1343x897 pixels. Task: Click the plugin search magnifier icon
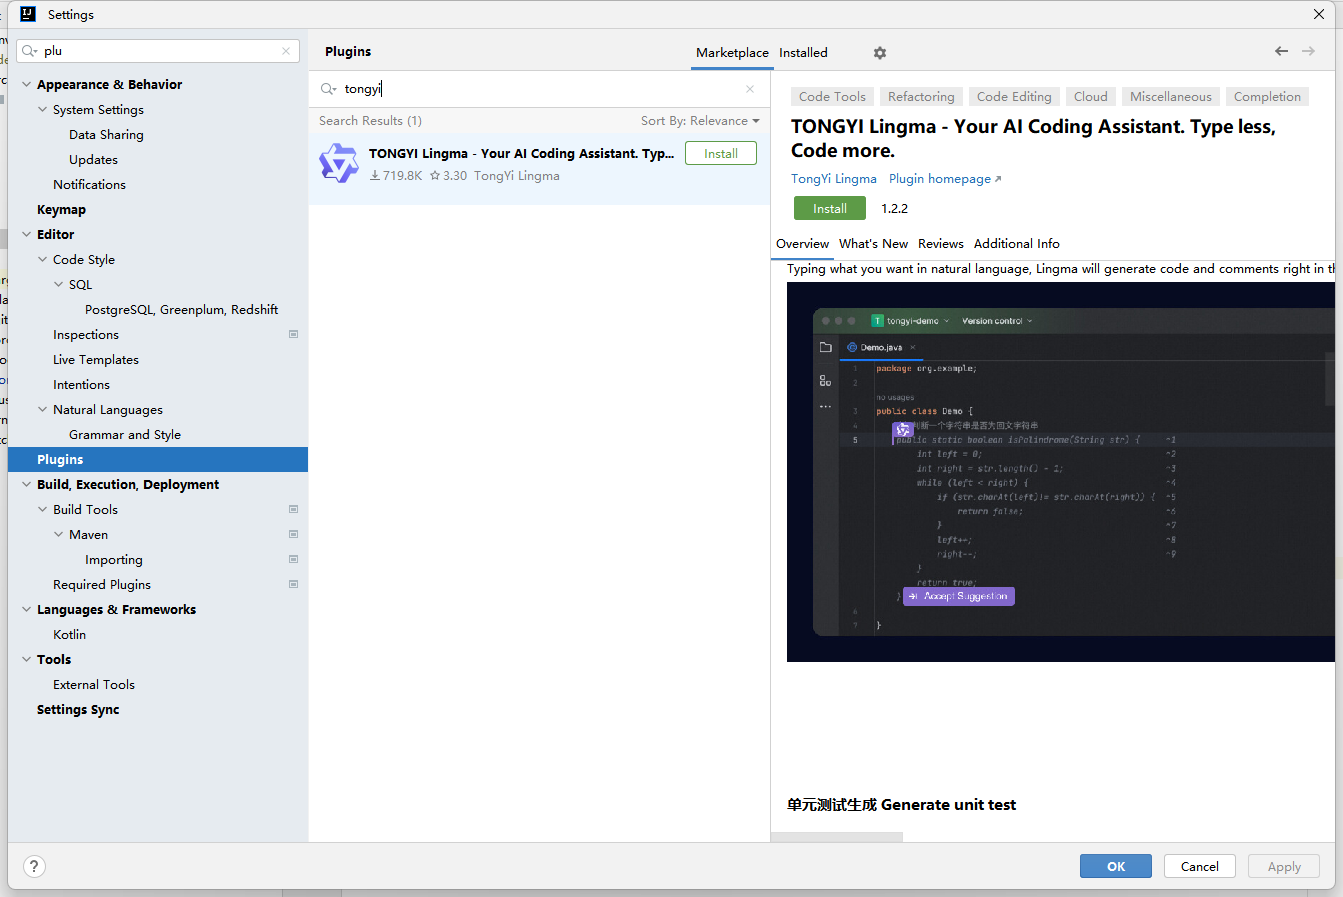coord(328,89)
